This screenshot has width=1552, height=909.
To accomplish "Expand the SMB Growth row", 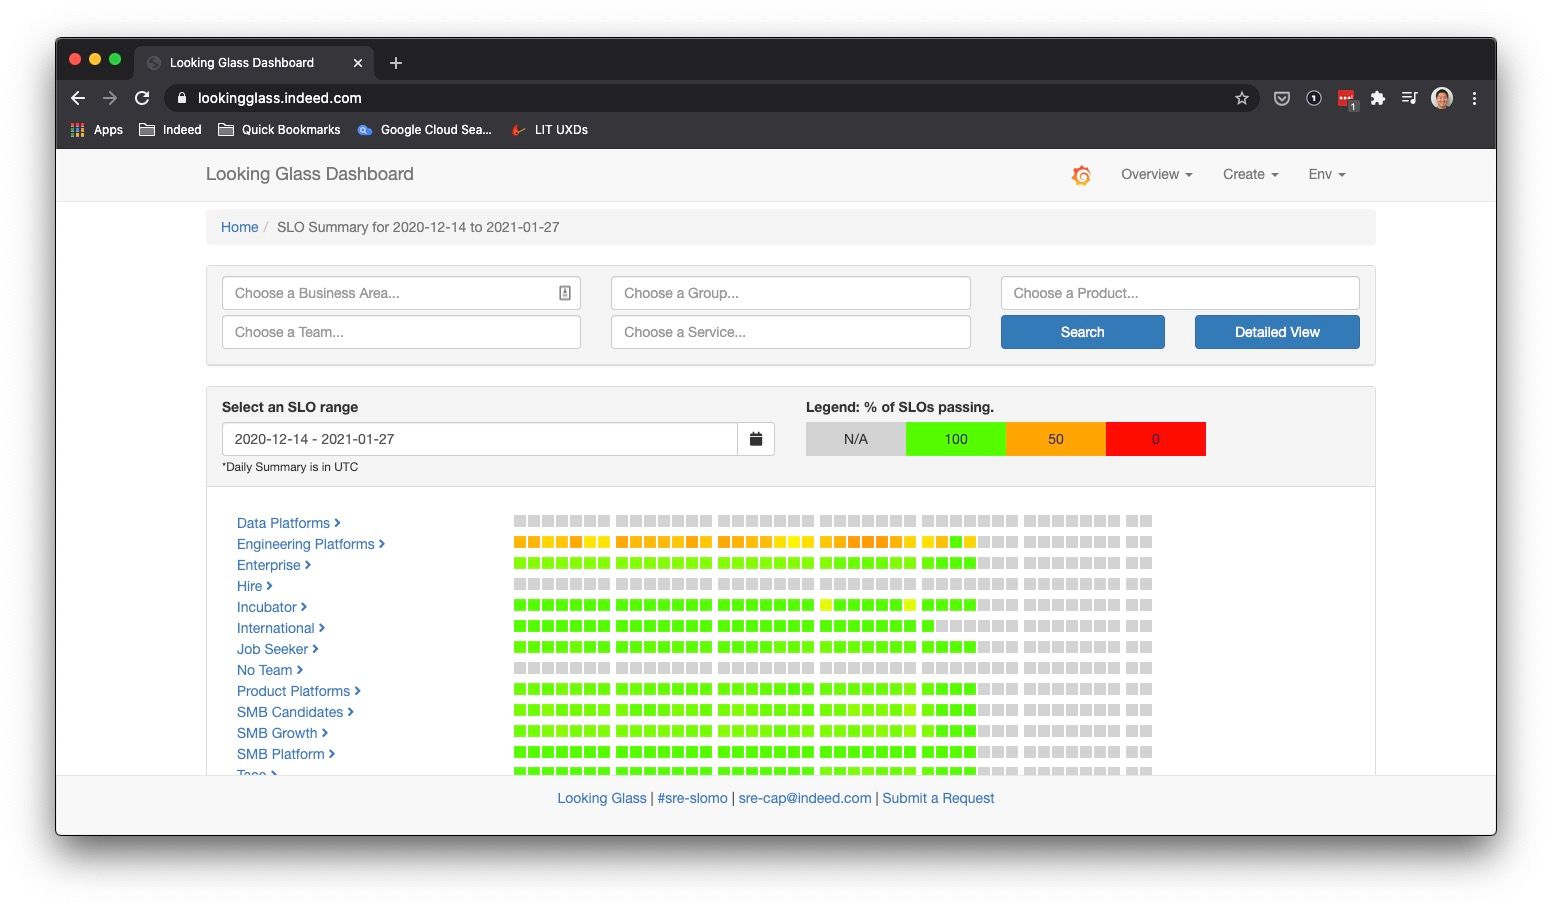I will tap(282, 733).
